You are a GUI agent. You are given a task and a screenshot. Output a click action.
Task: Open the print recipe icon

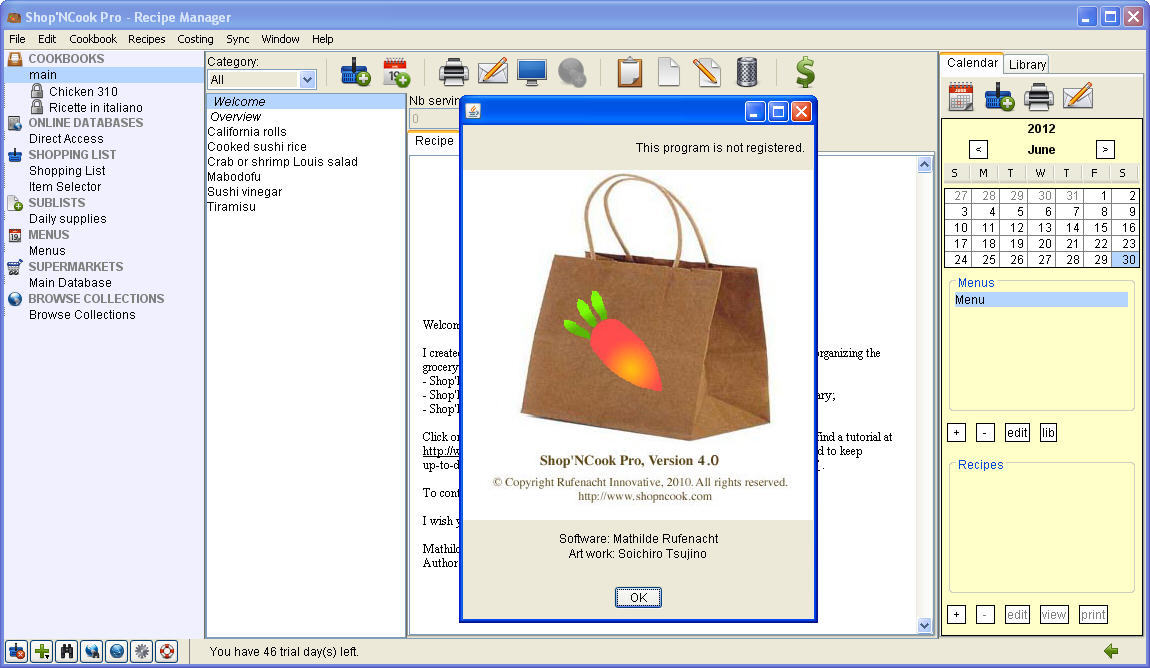pyautogui.click(x=454, y=72)
